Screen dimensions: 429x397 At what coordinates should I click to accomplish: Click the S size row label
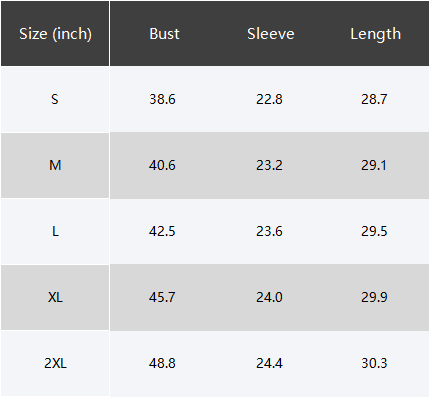pos(55,99)
